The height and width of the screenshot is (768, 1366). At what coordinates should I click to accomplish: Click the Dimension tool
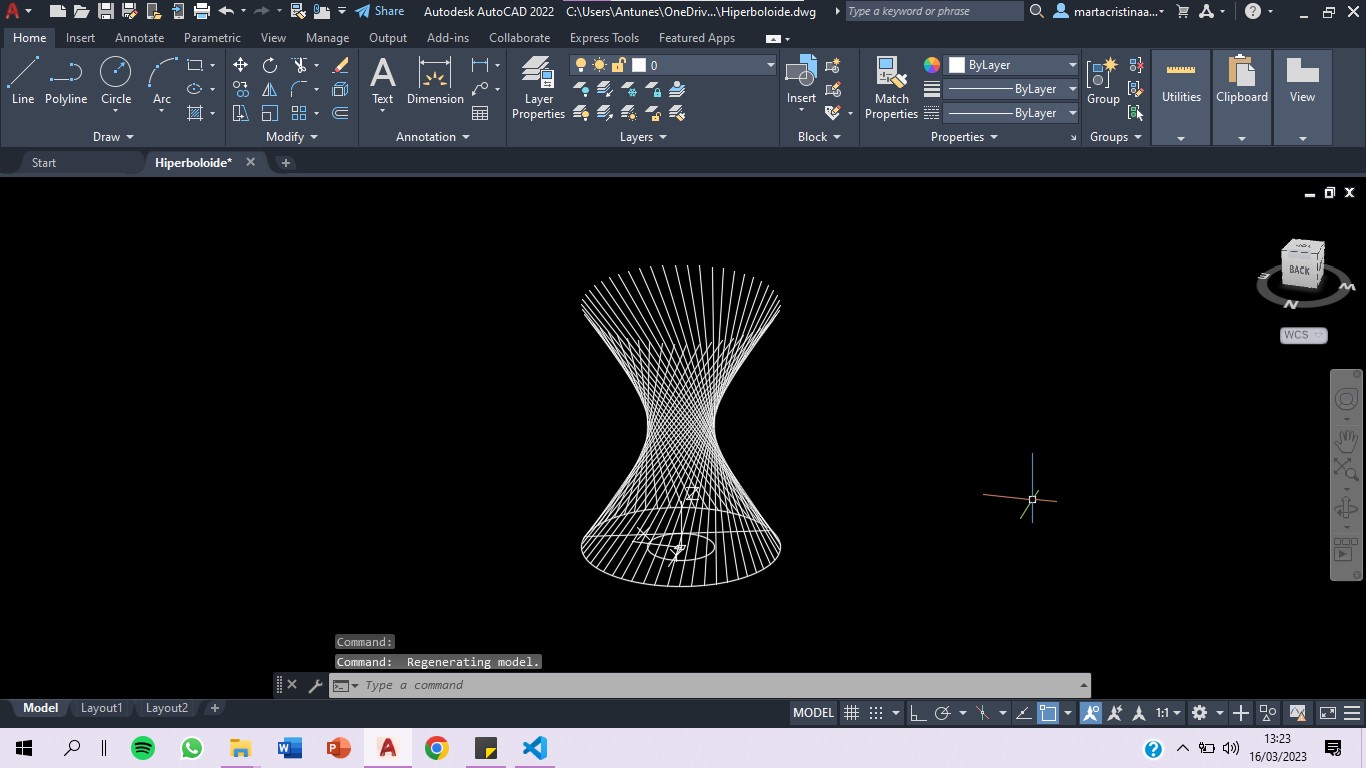click(435, 80)
